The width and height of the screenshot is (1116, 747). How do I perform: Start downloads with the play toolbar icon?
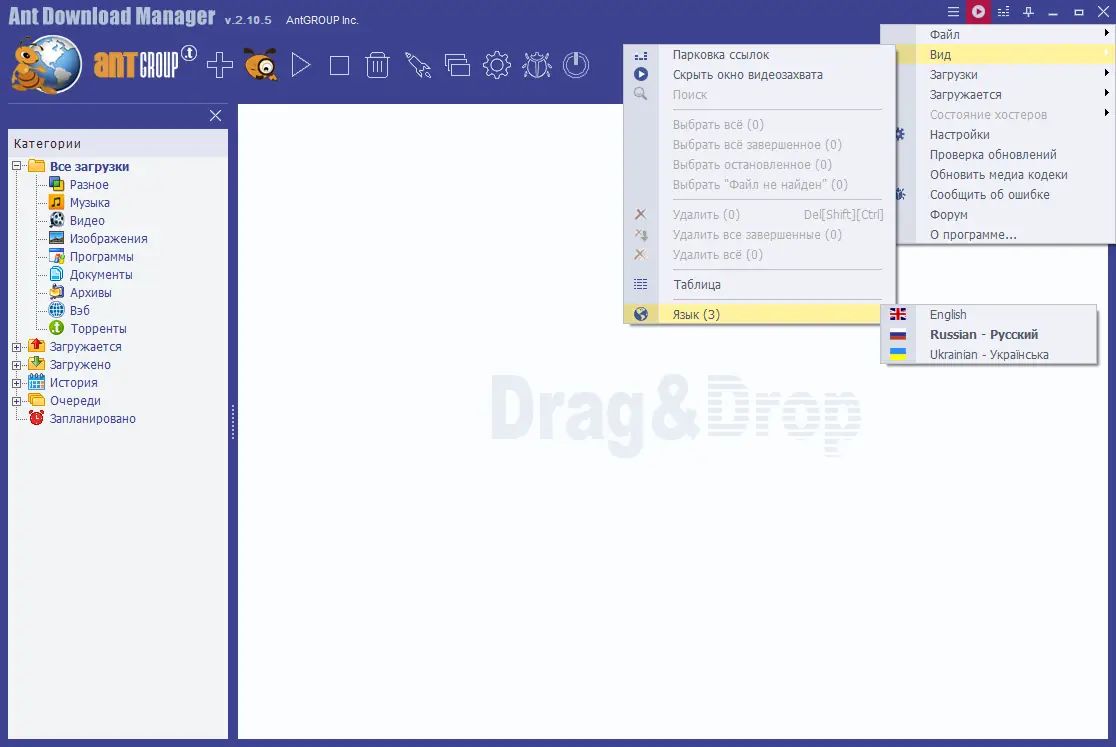tap(299, 64)
